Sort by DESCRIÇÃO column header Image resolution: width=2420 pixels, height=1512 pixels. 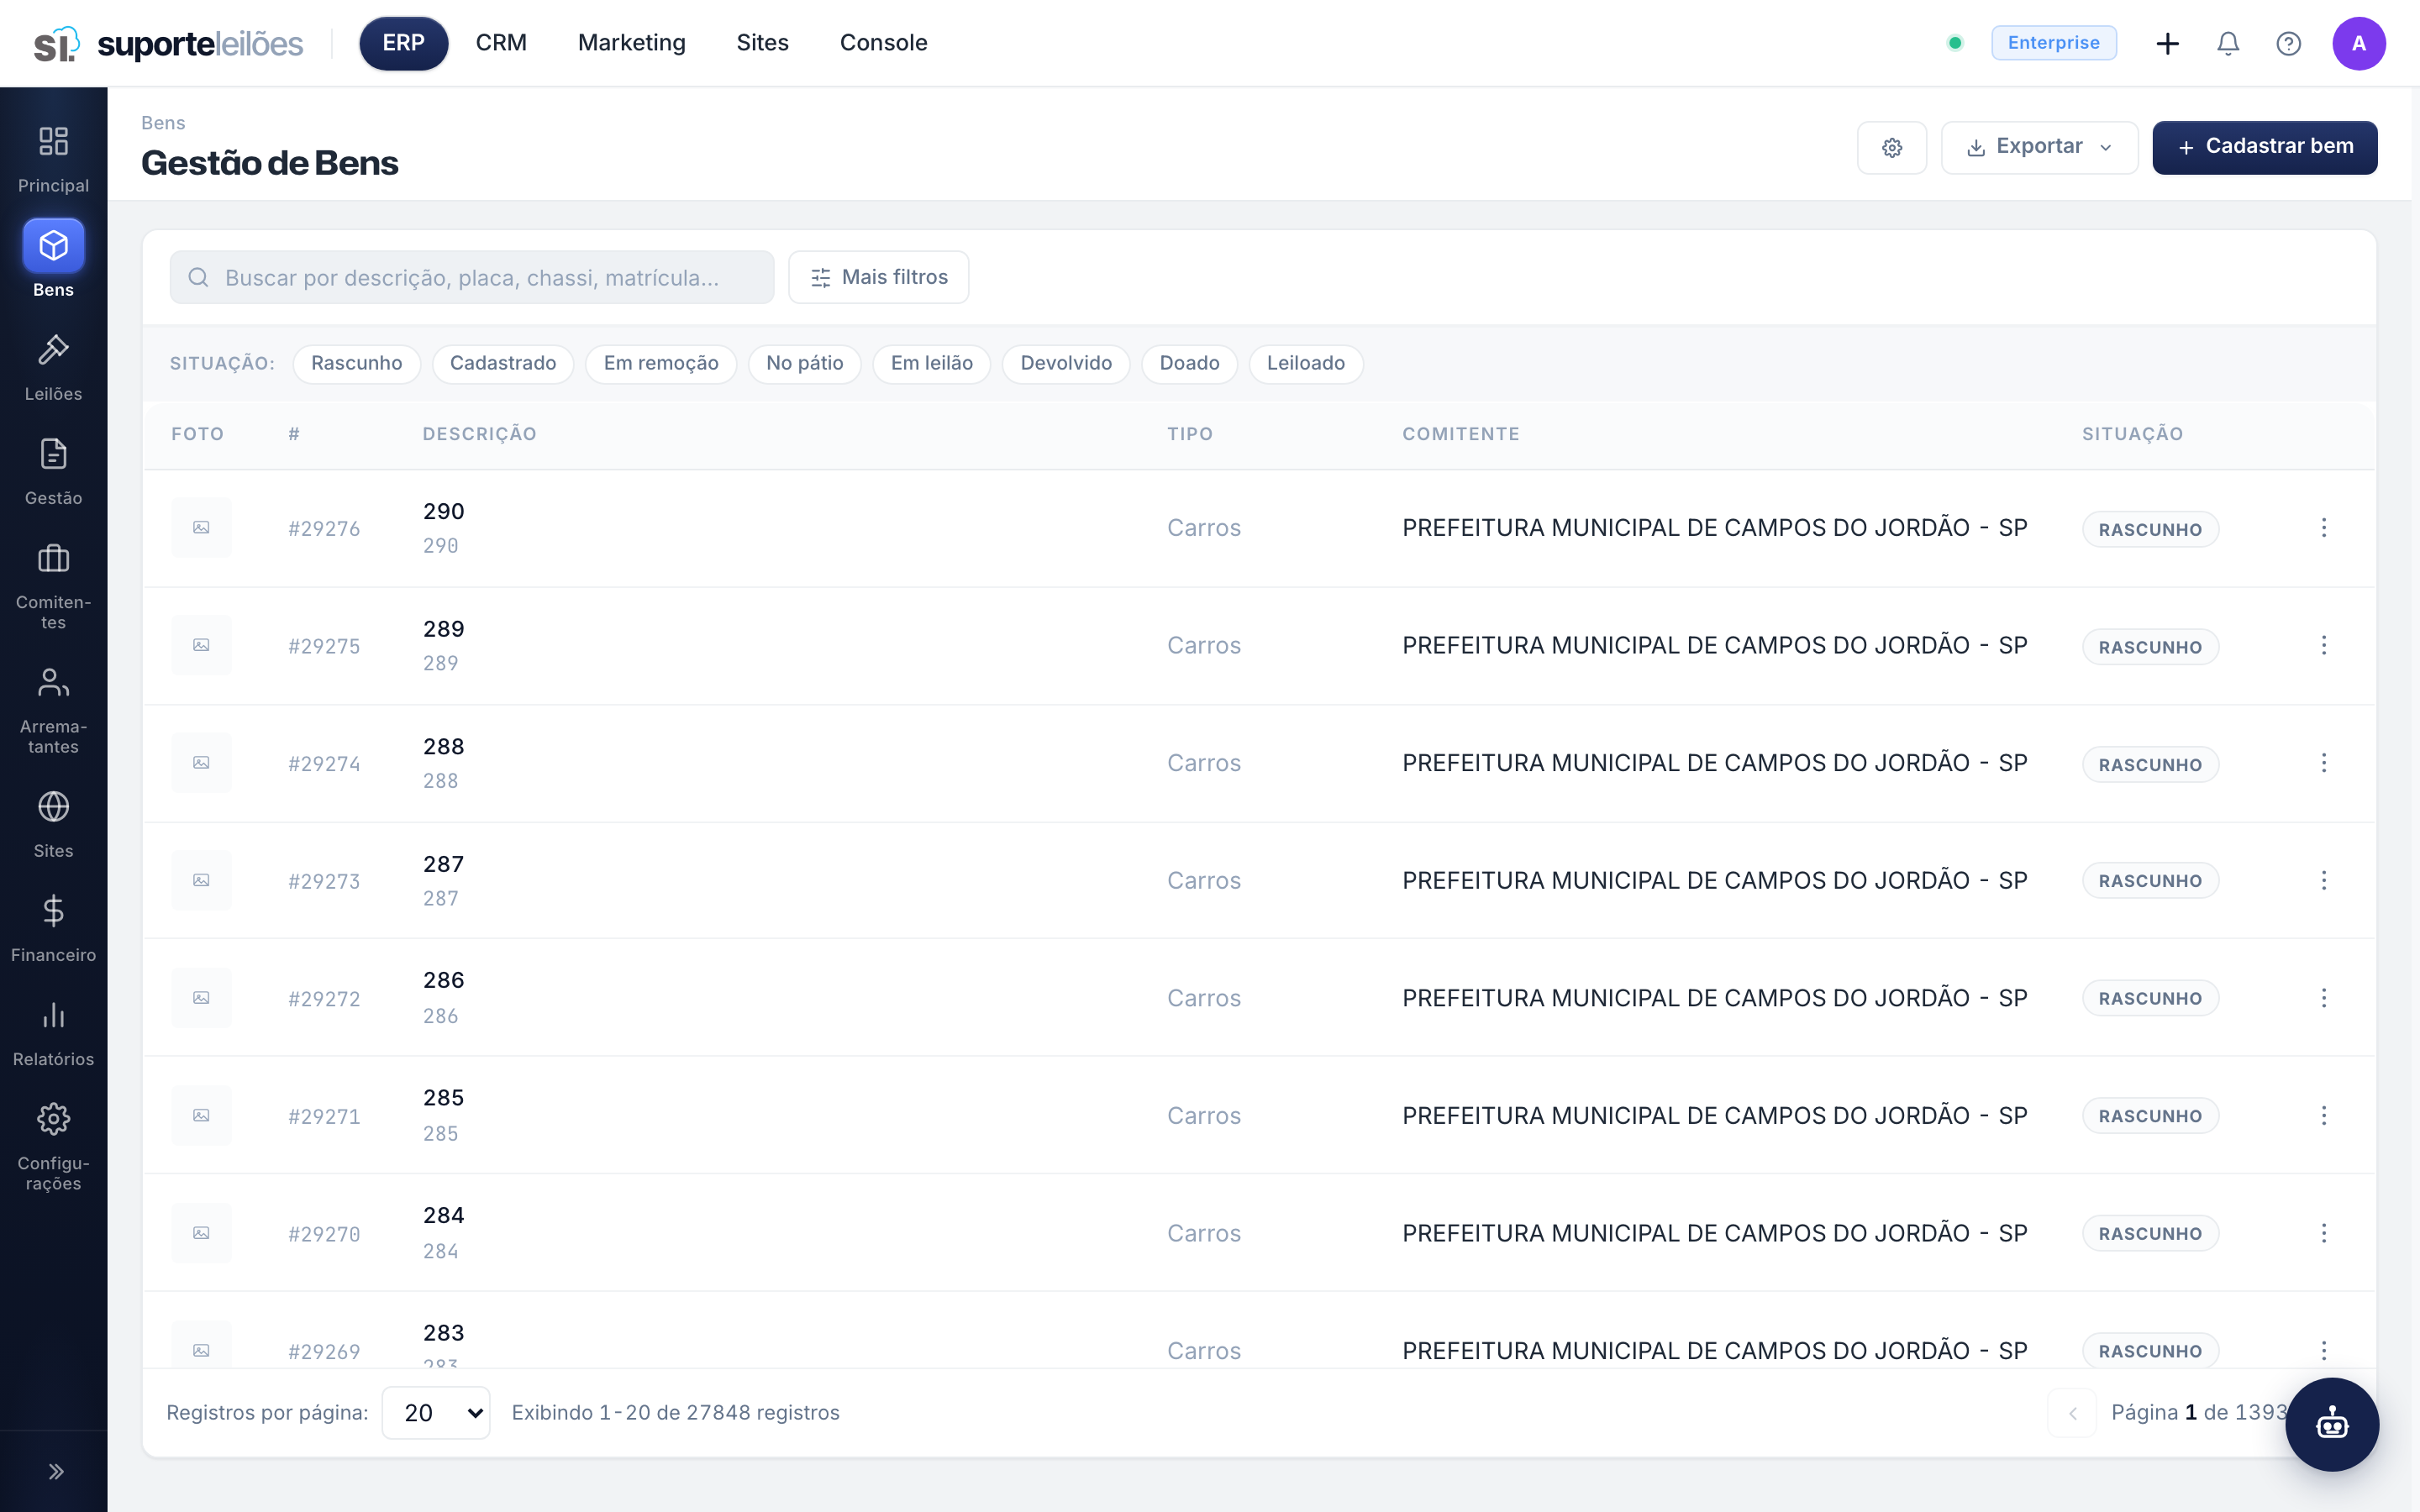(479, 434)
